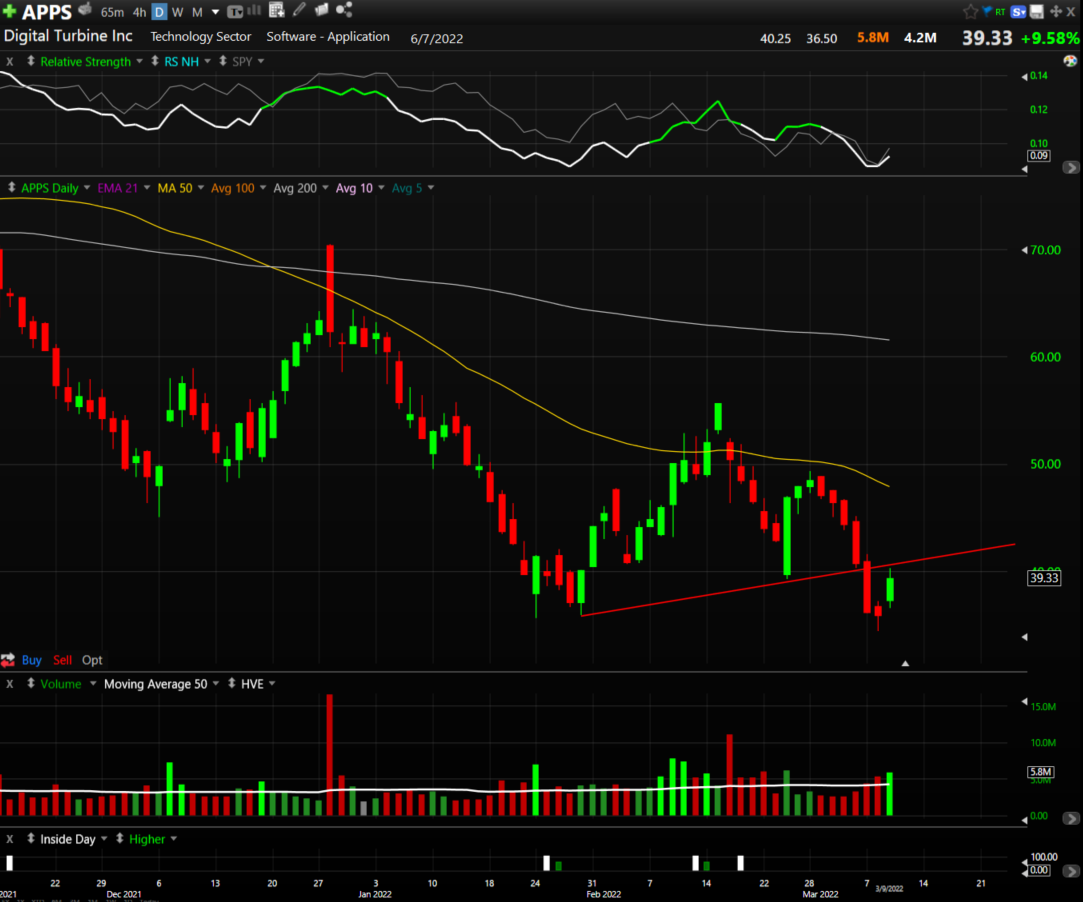Image resolution: width=1083 pixels, height=902 pixels.
Task: Remove the Inside Day pane with X
Action: pos(10,839)
